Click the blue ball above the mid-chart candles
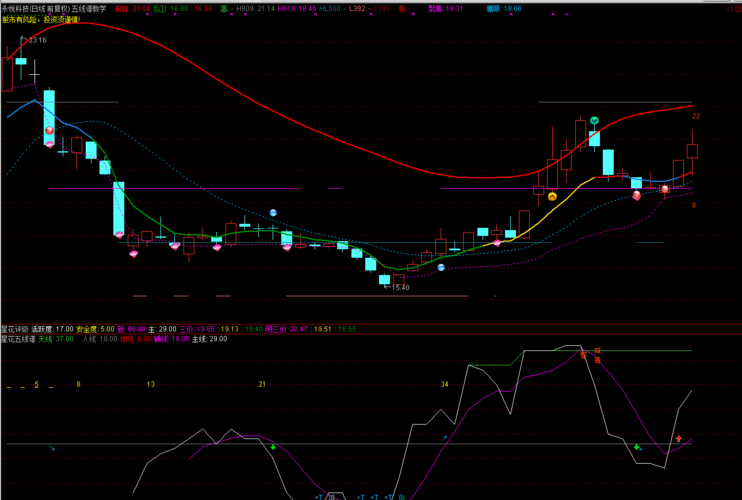 click(273, 213)
